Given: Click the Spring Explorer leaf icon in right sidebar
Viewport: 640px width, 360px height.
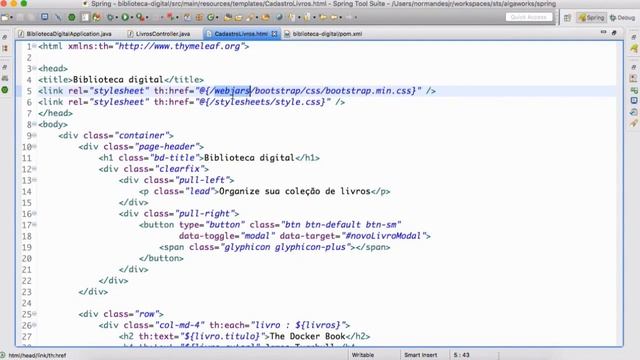Looking at the screenshot, I should tap(633, 49).
